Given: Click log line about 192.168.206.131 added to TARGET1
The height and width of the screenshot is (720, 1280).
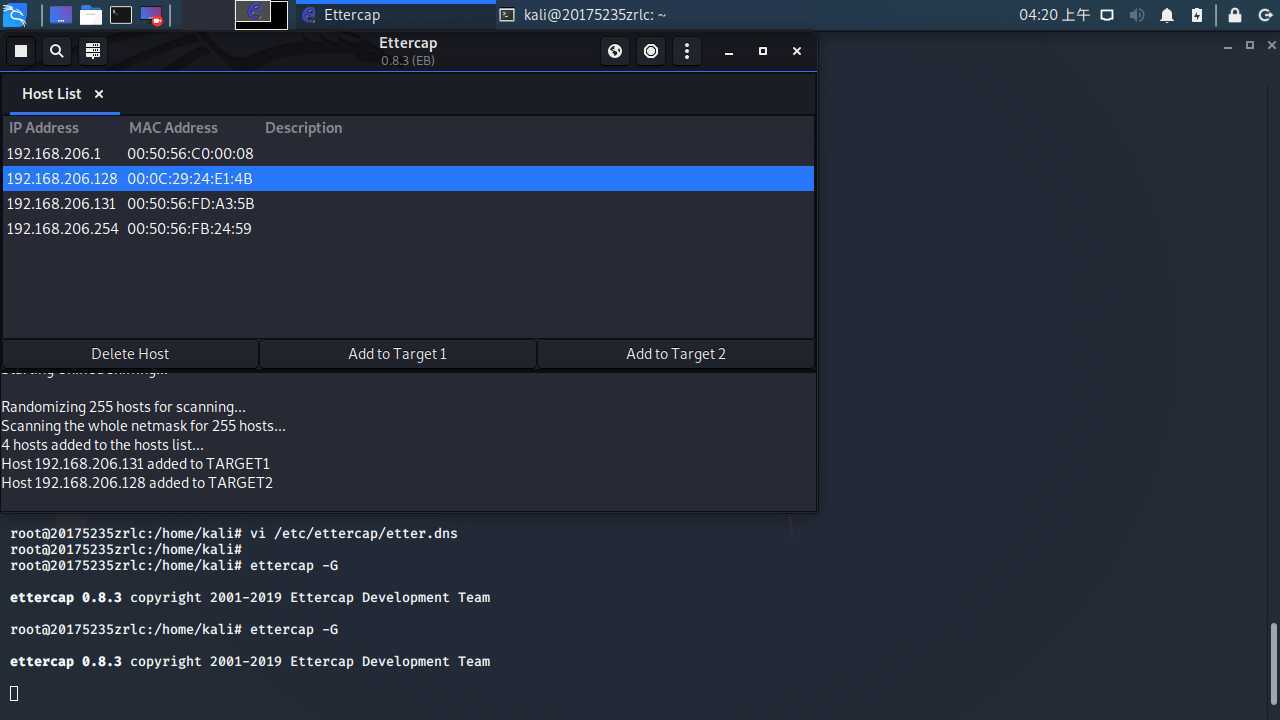Looking at the screenshot, I should coord(136,464).
